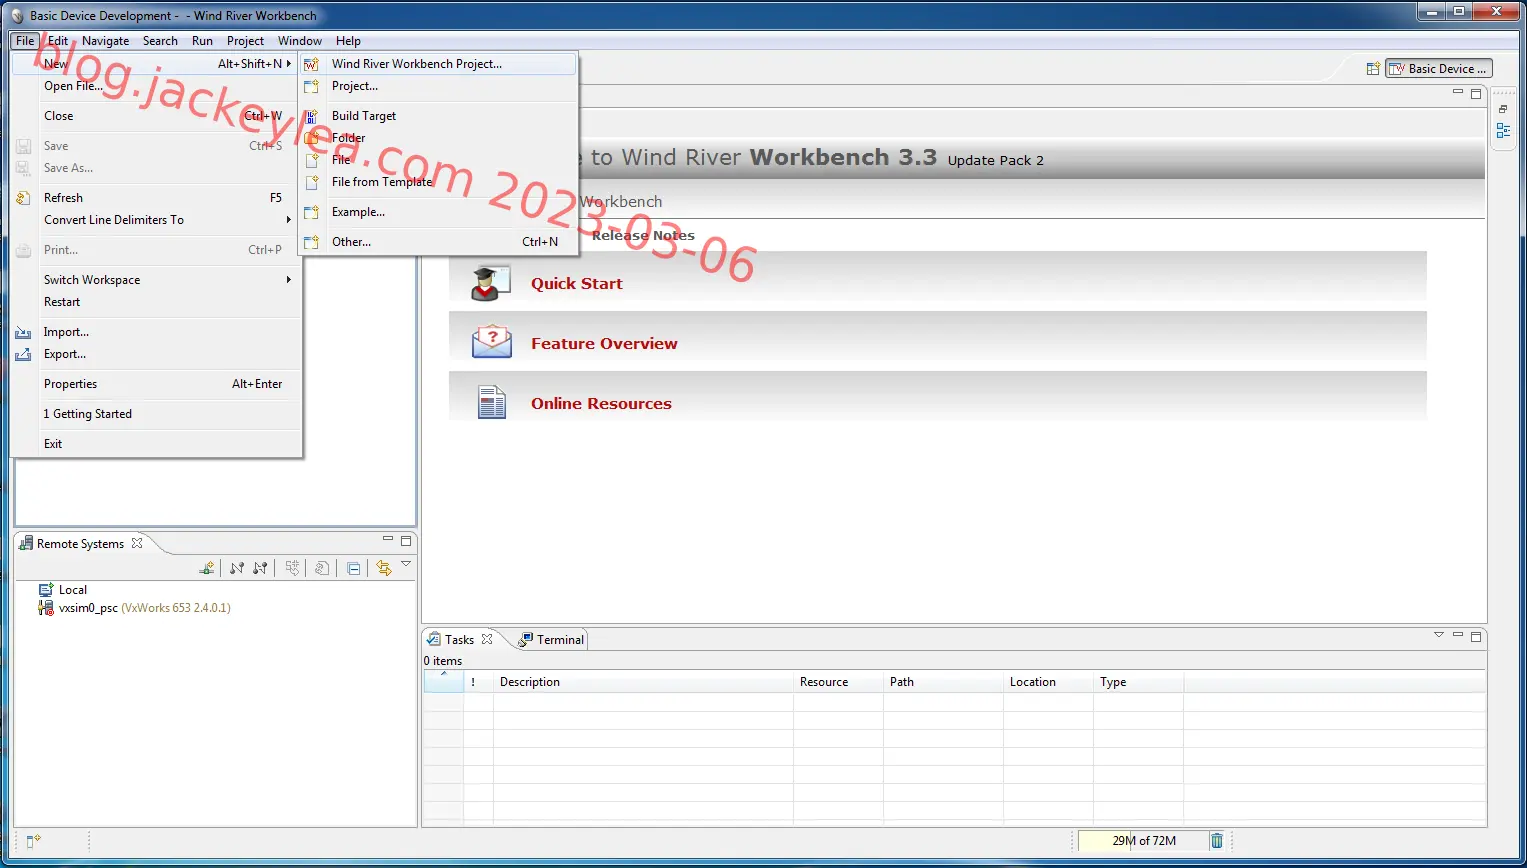
Task: Click the Feature Overview envelope icon
Action: (x=492, y=342)
